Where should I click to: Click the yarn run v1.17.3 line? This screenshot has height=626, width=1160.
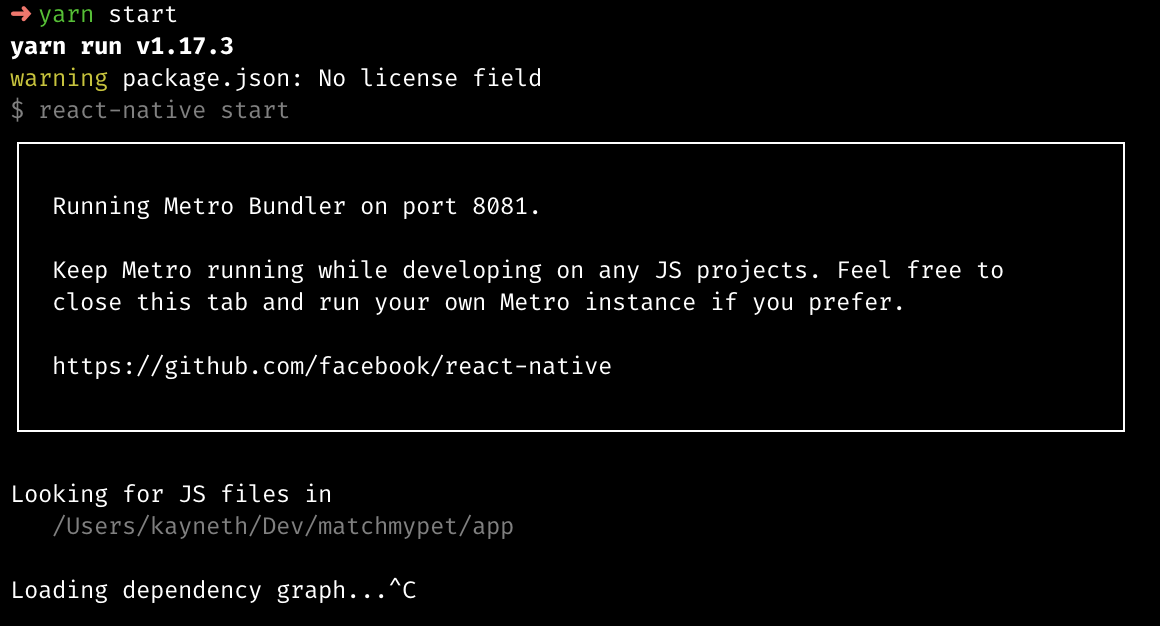click(122, 46)
